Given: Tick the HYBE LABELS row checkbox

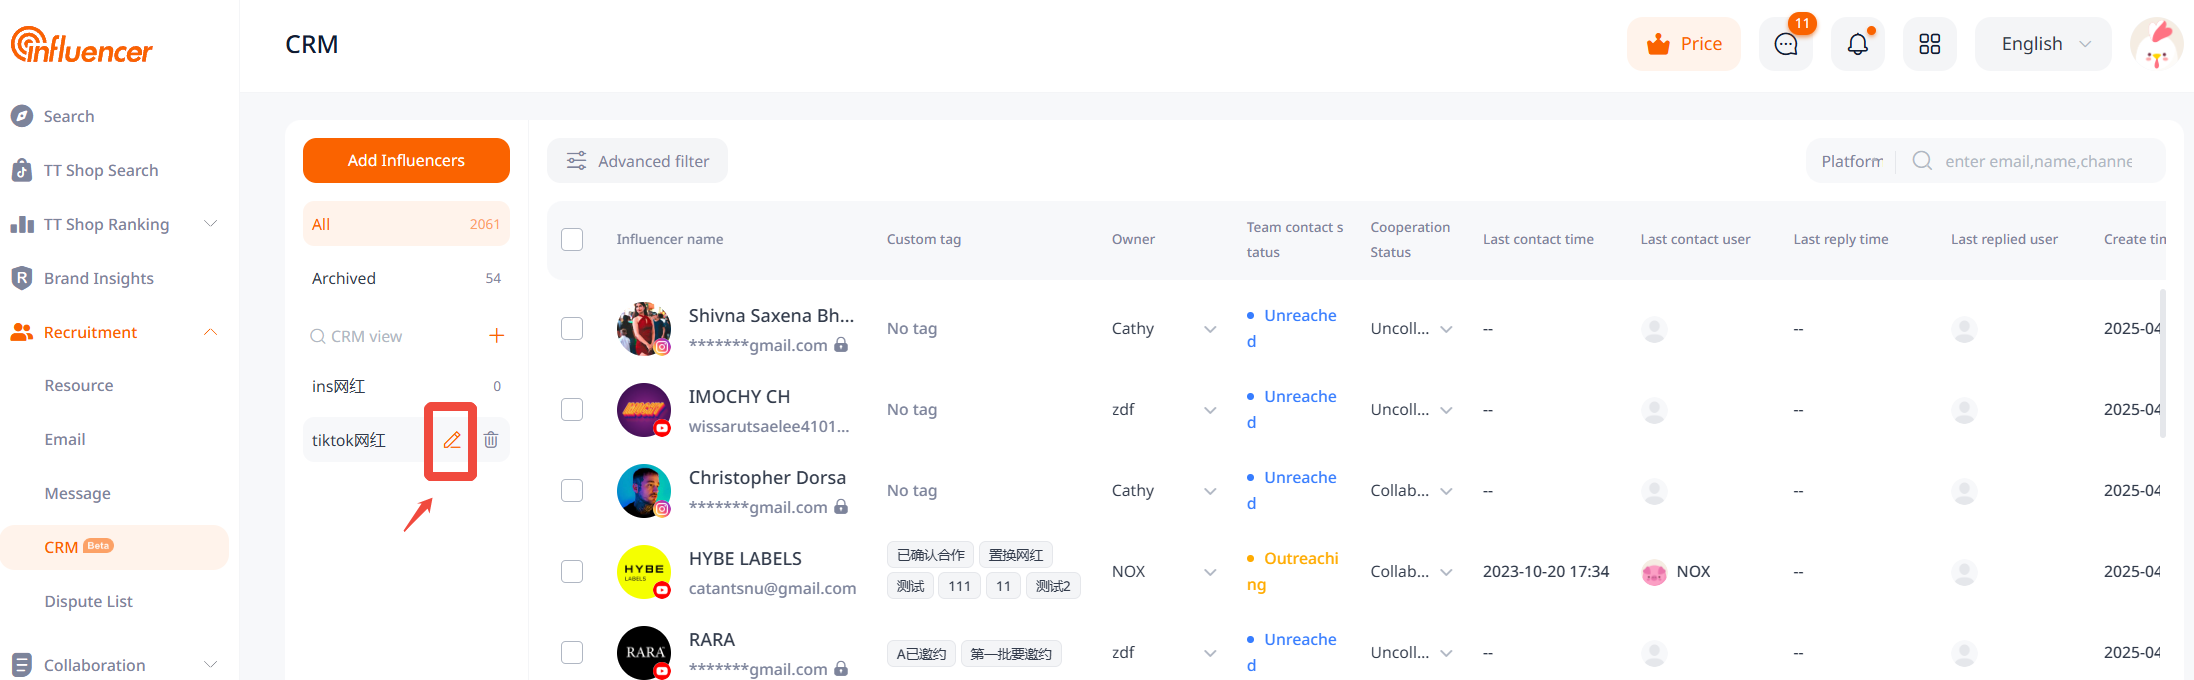Looking at the screenshot, I should click(572, 572).
